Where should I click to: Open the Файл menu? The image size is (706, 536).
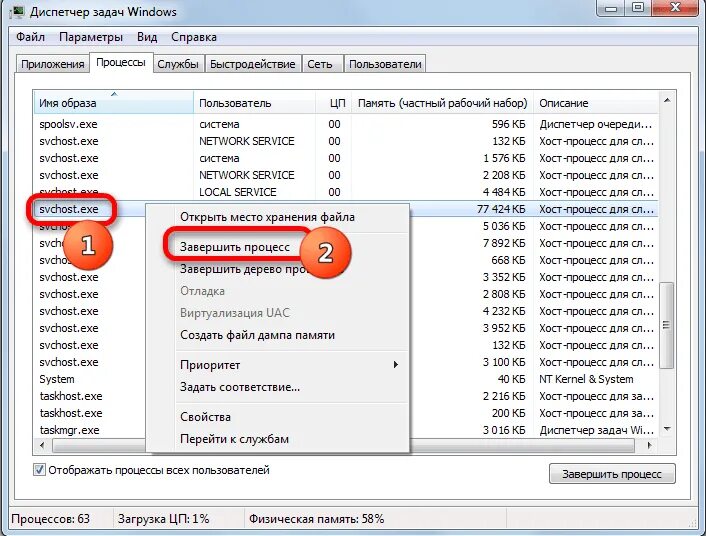(x=31, y=37)
